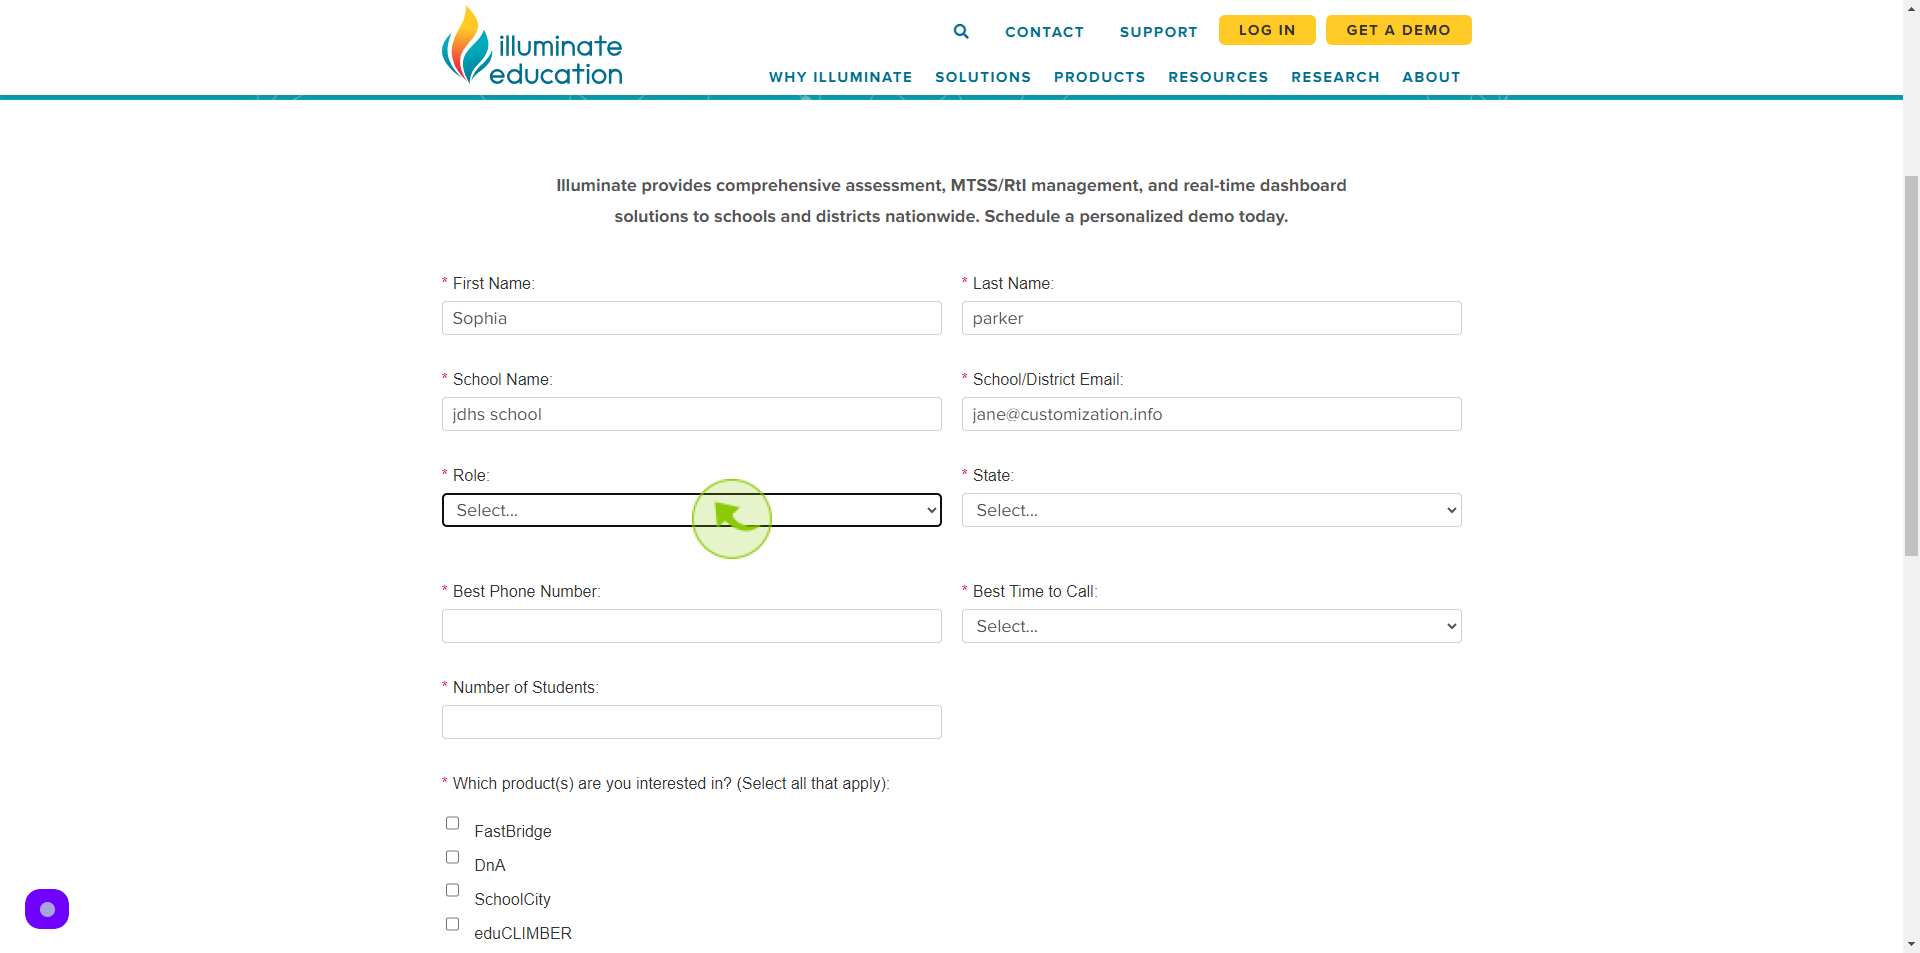Screen dimensions: 1920x953
Task: Click the page vertical scrollbar thumb
Action: click(x=1911, y=365)
